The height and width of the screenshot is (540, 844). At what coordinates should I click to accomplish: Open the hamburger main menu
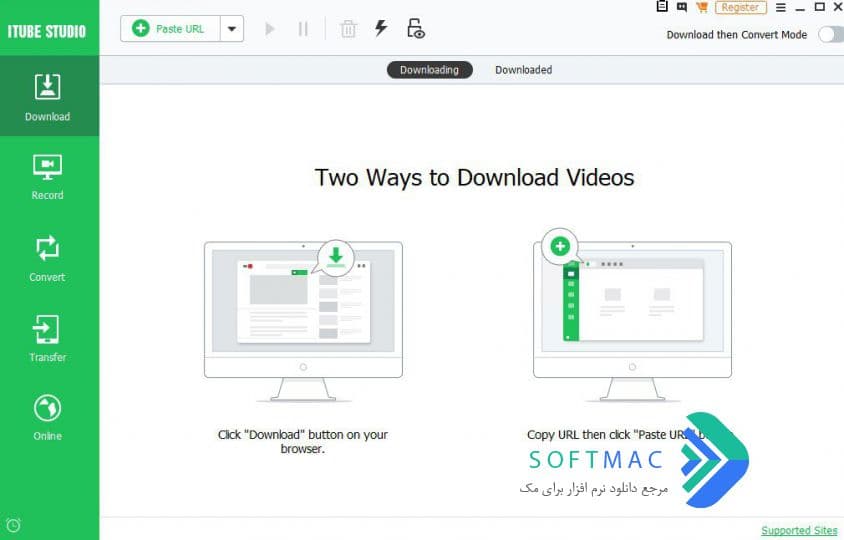pos(780,8)
